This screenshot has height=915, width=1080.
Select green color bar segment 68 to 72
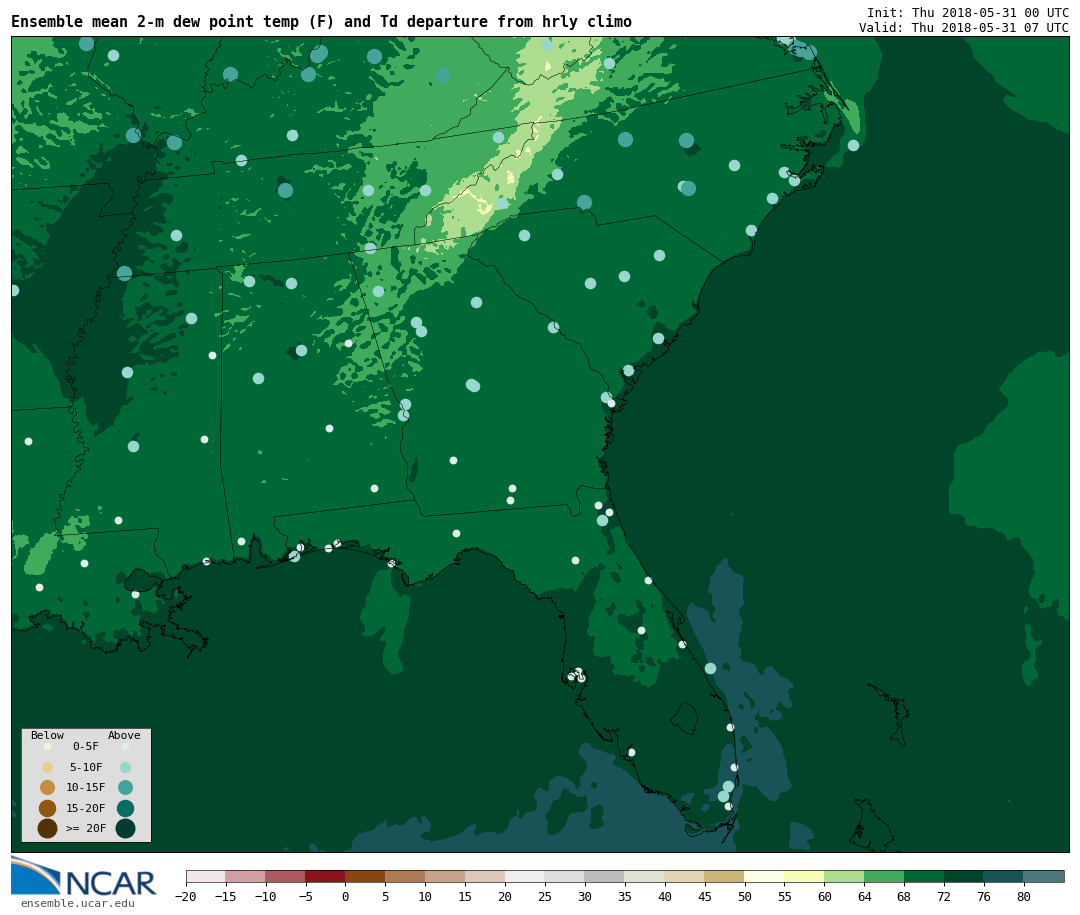point(924,876)
